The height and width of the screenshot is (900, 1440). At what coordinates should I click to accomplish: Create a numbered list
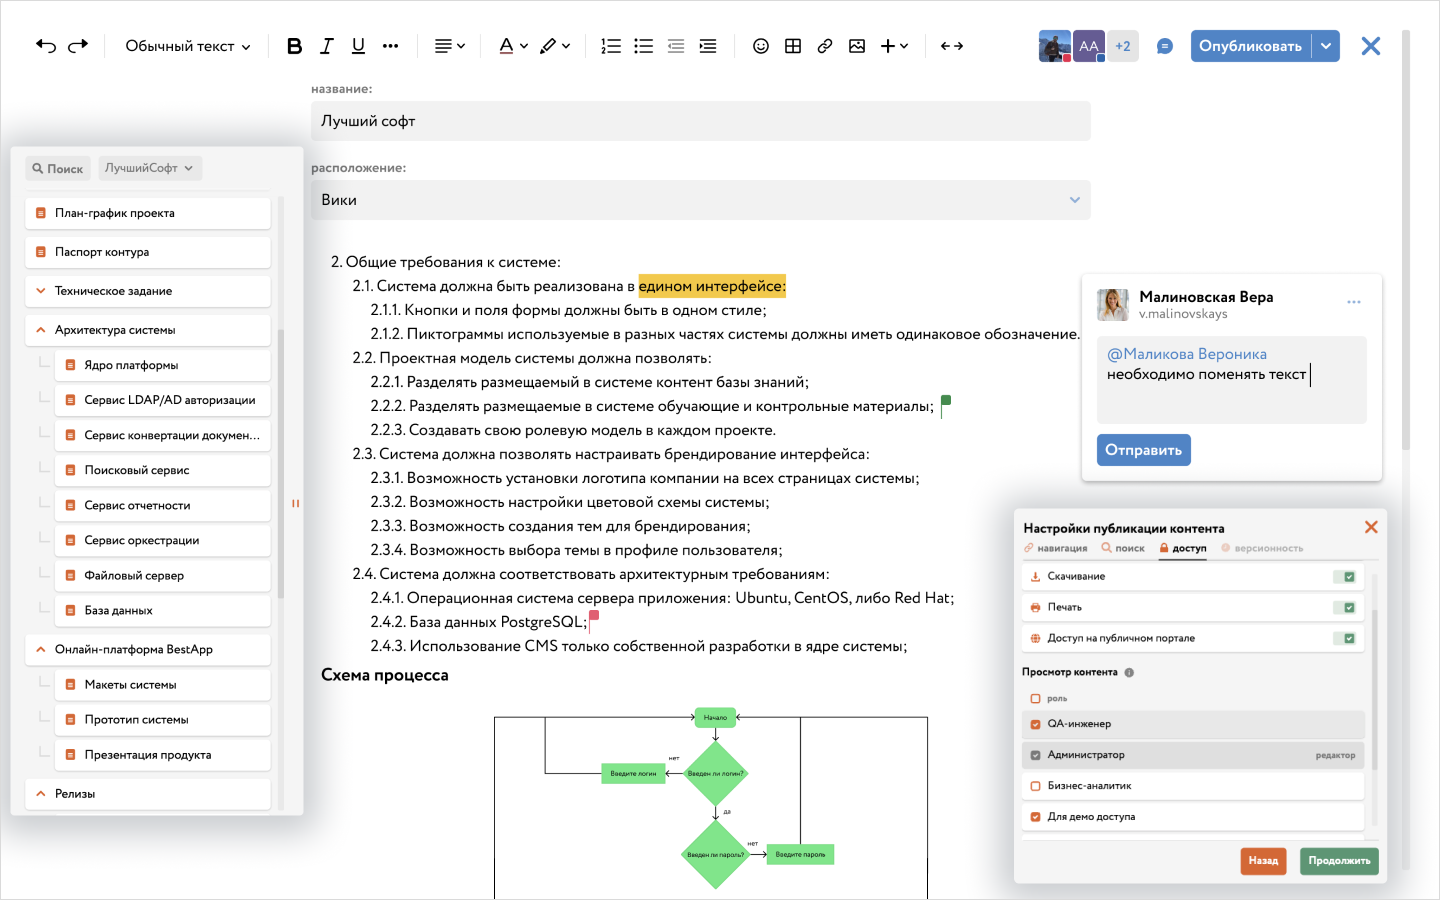[611, 46]
